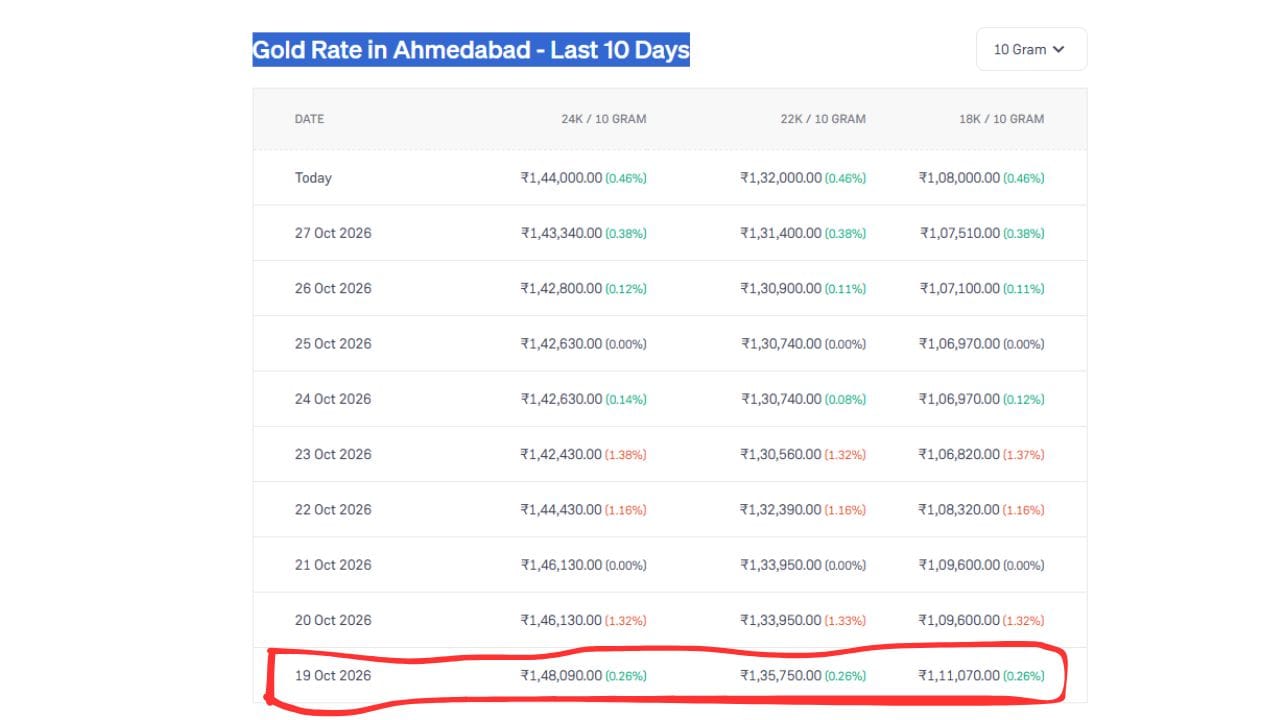Select the 19 Oct 2026 date cell
This screenshot has height=720, width=1280.
pyautogui.click(x=333, y=675)
